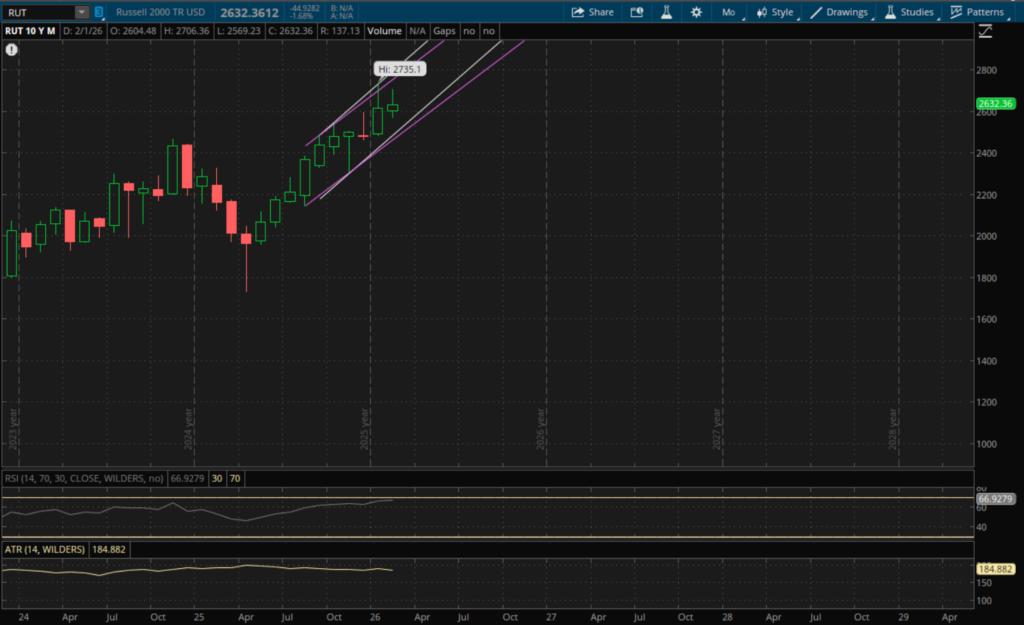Click the green 2632.36 price marker
This screenshot has width=1024, height=625.
coord(994,104)
